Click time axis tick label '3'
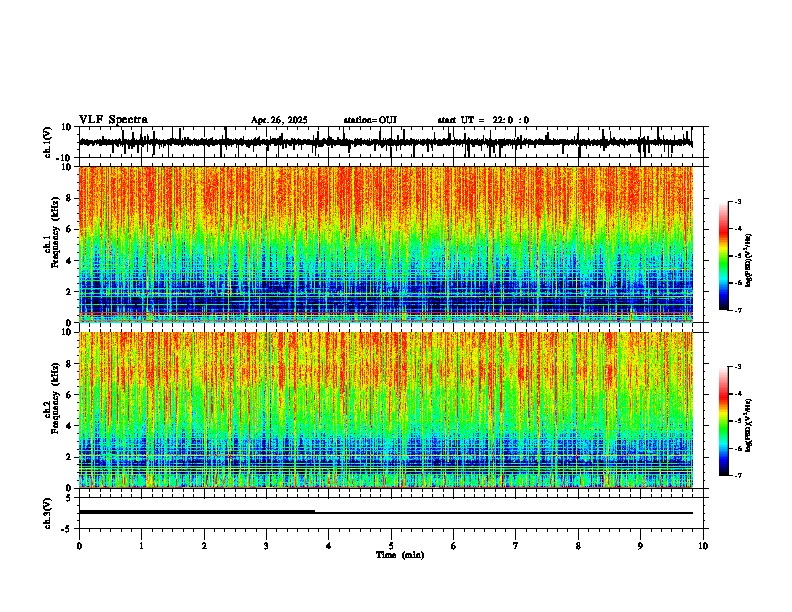This screenshot has height=612, width=792. tap(266, 546)
